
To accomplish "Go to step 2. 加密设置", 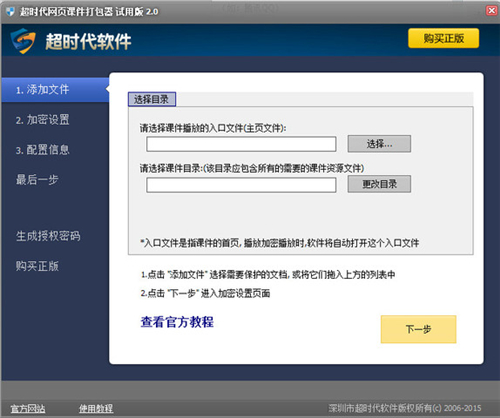I will click(43, 120).
